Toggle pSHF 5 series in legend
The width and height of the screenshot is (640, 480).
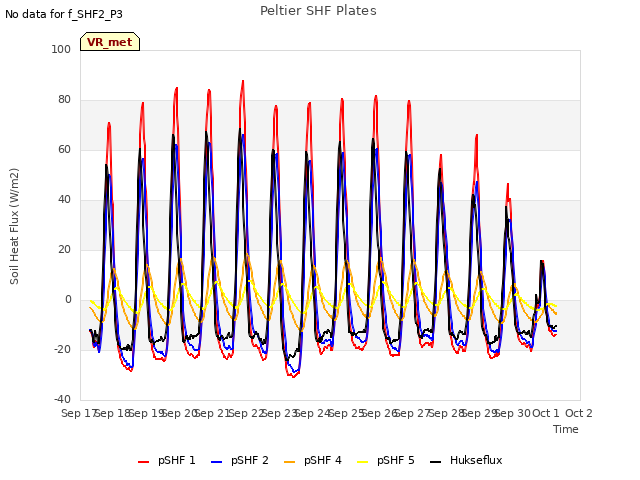point(386,460)
